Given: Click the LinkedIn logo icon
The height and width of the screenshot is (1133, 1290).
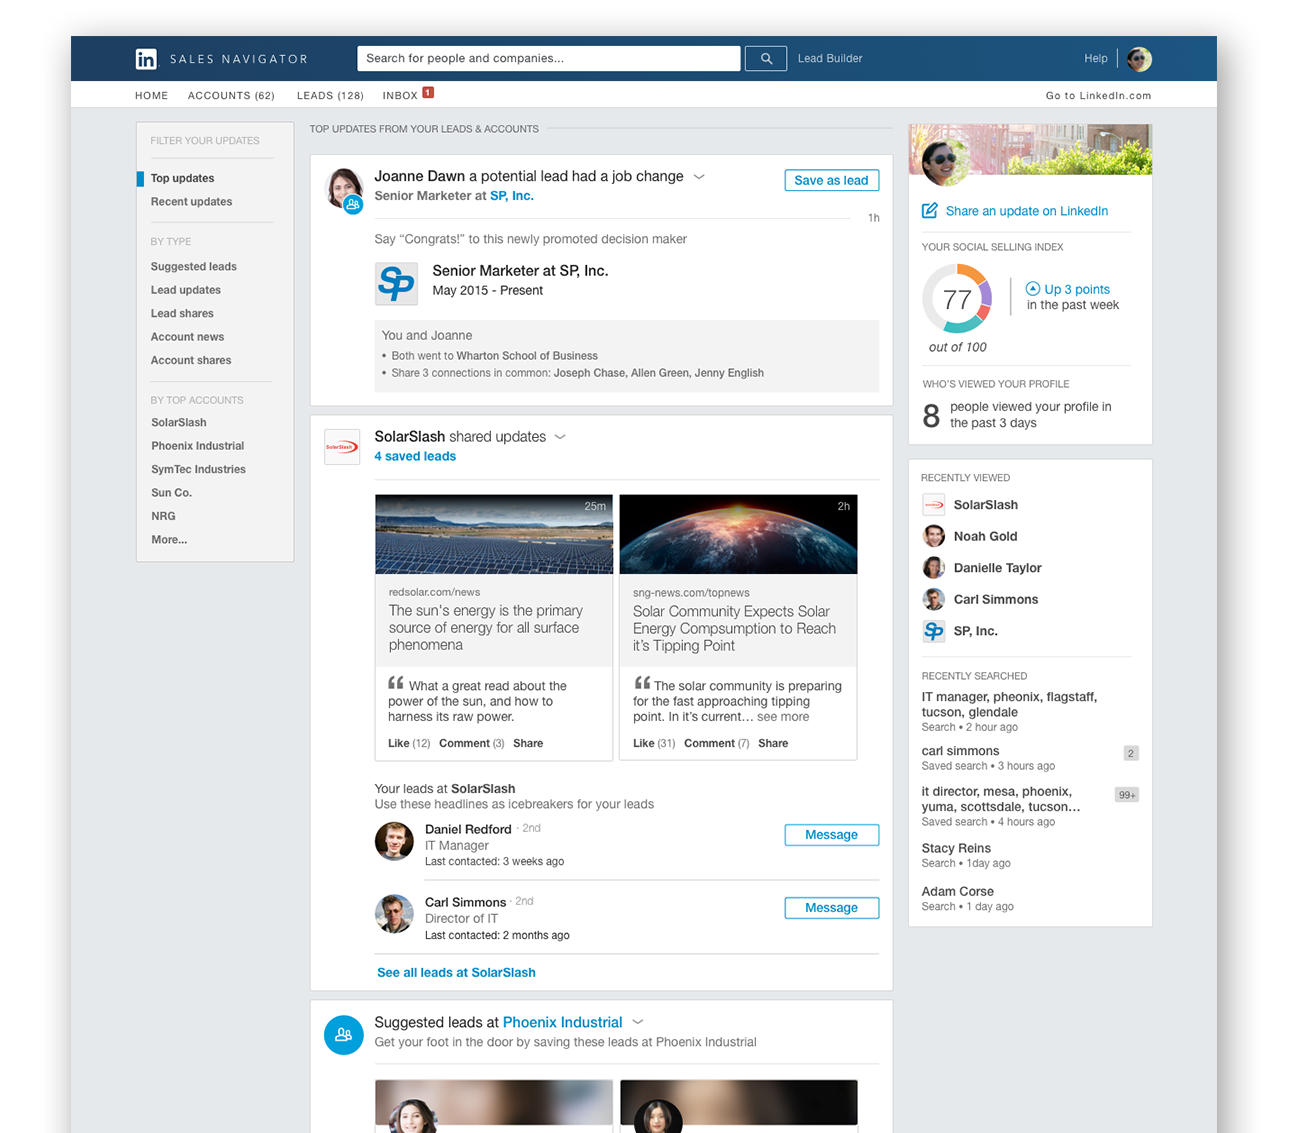Looking at the screenshot, I should tap(146, 59).
